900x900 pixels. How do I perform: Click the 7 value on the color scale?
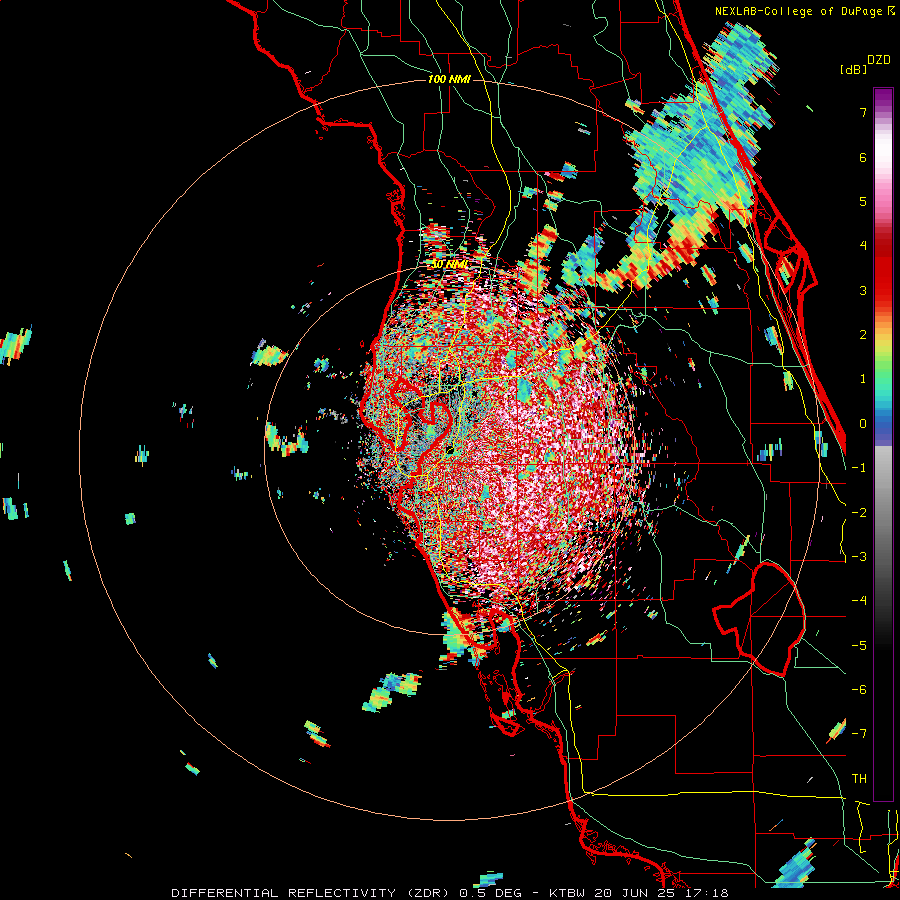pyautogui.click(x=863, y=112)
